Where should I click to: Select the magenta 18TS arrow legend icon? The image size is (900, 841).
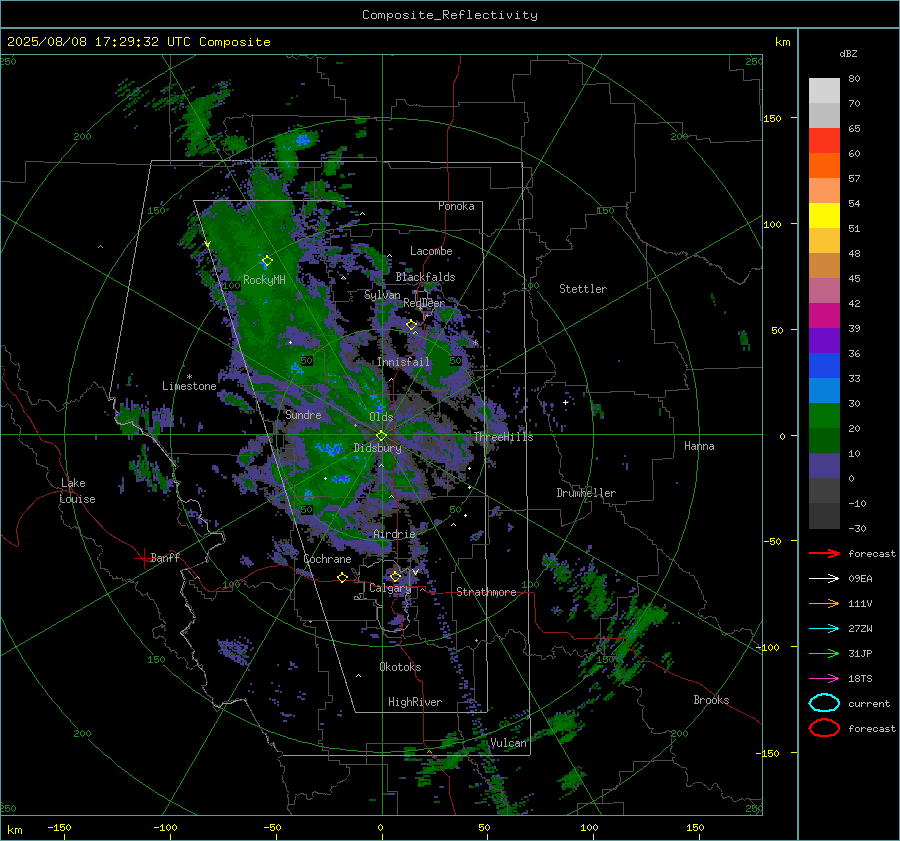point(824,679)
